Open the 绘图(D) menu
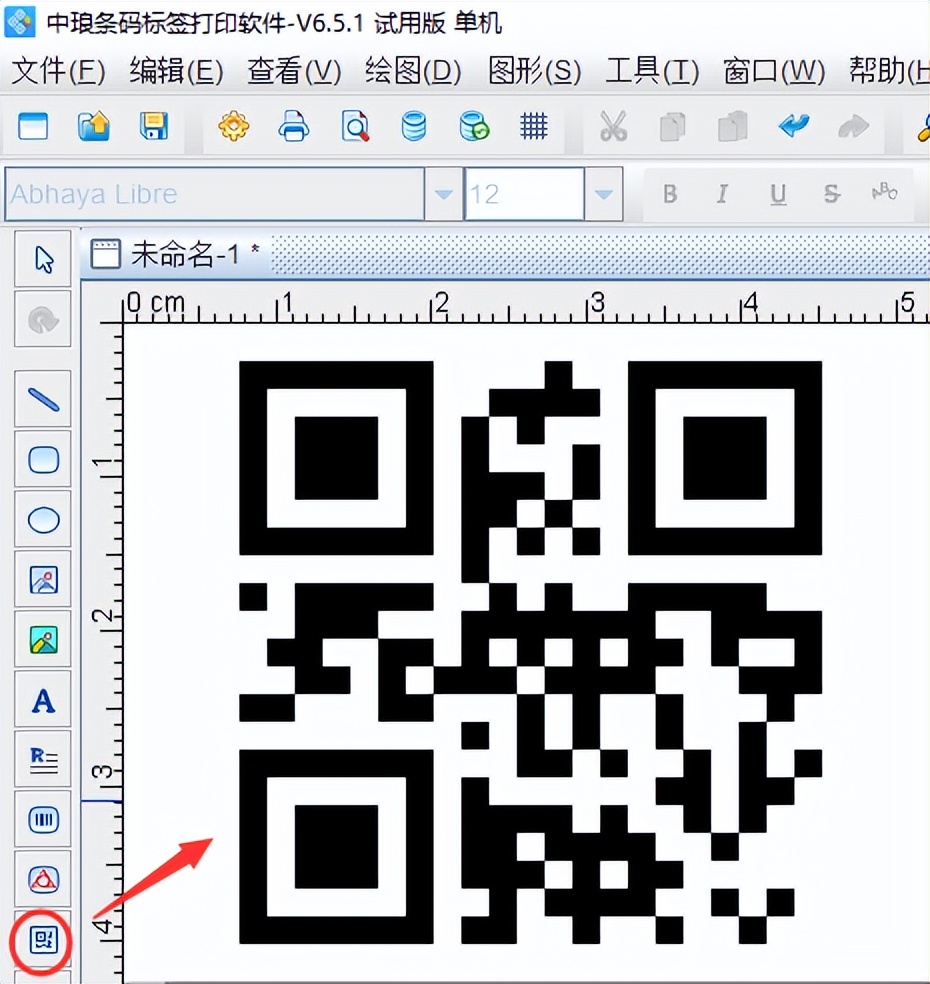930x984 pixels. point(413,70)
